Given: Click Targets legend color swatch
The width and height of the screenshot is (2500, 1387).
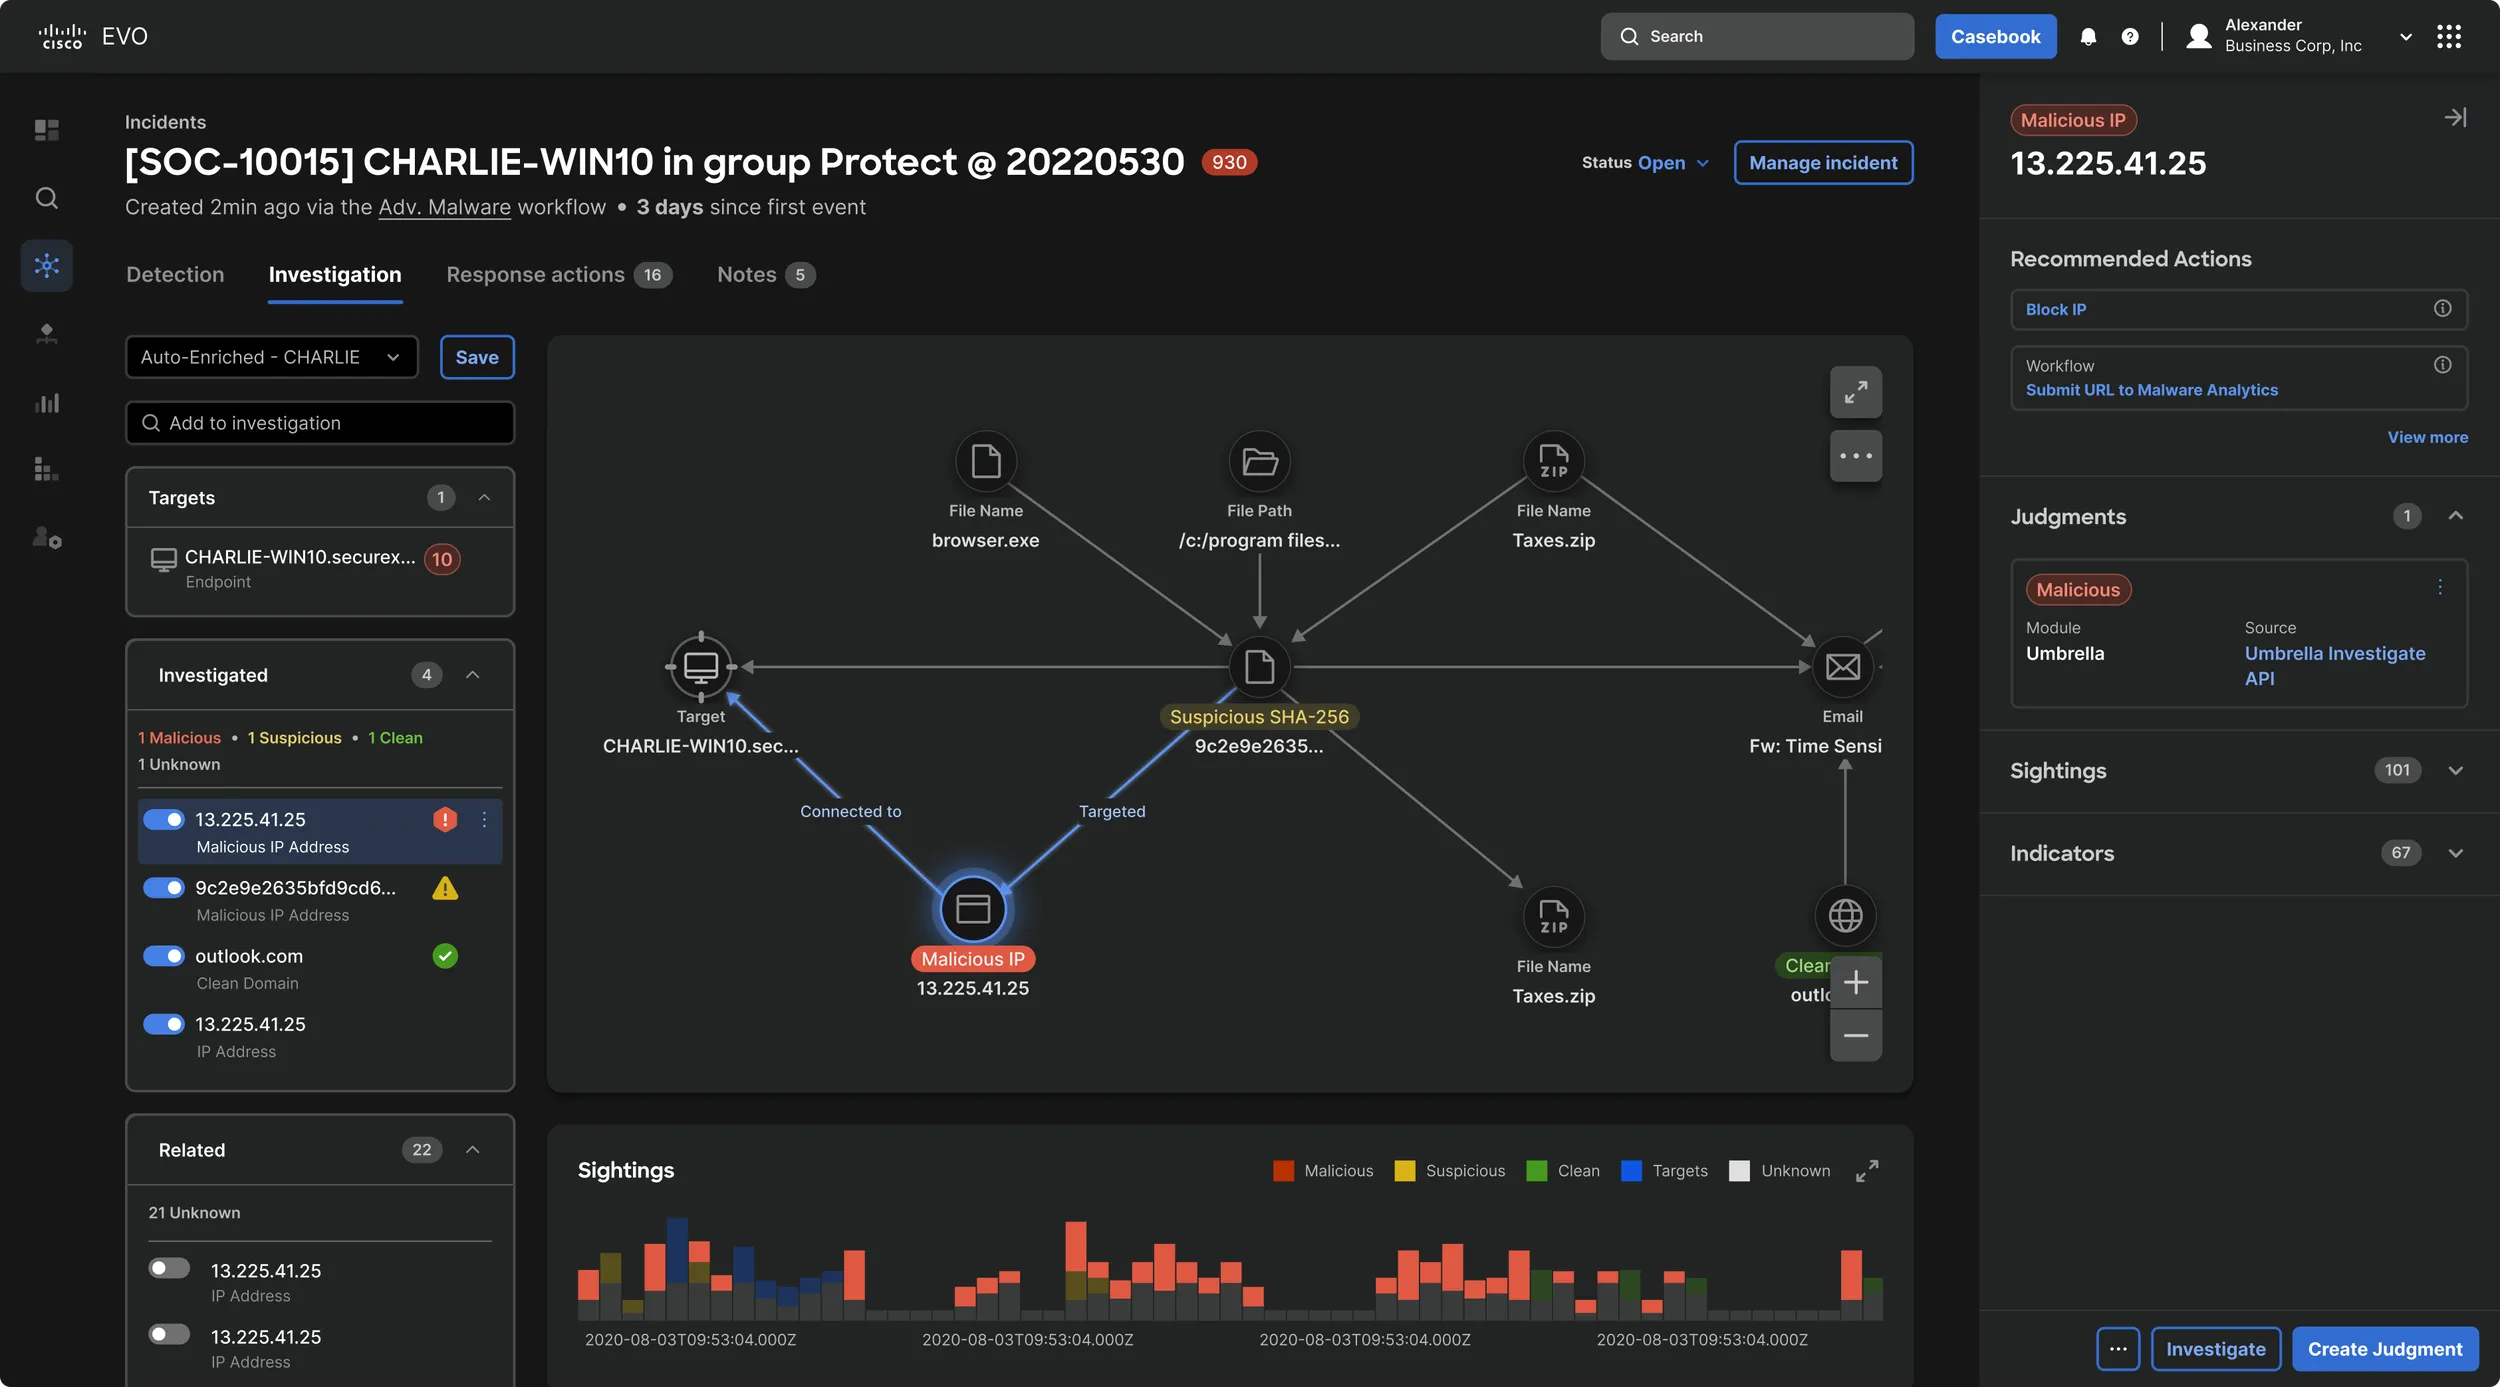Looking at the screenshot, I should [x=1631, y=1171].
